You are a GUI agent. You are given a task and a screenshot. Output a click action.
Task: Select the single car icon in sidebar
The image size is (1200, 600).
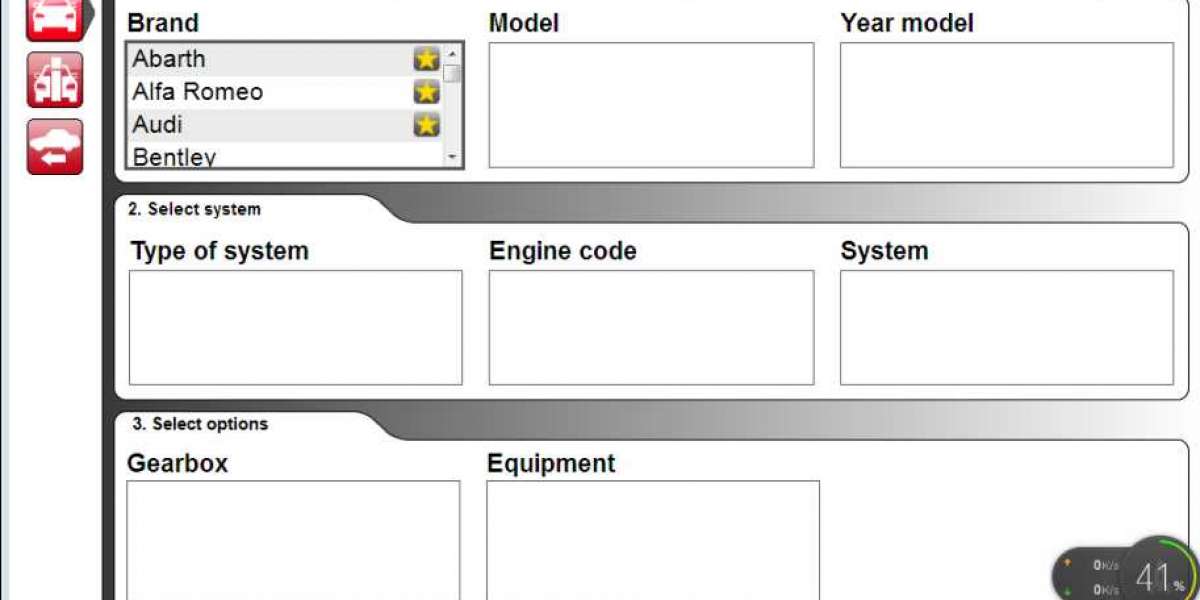coord(54,18)
